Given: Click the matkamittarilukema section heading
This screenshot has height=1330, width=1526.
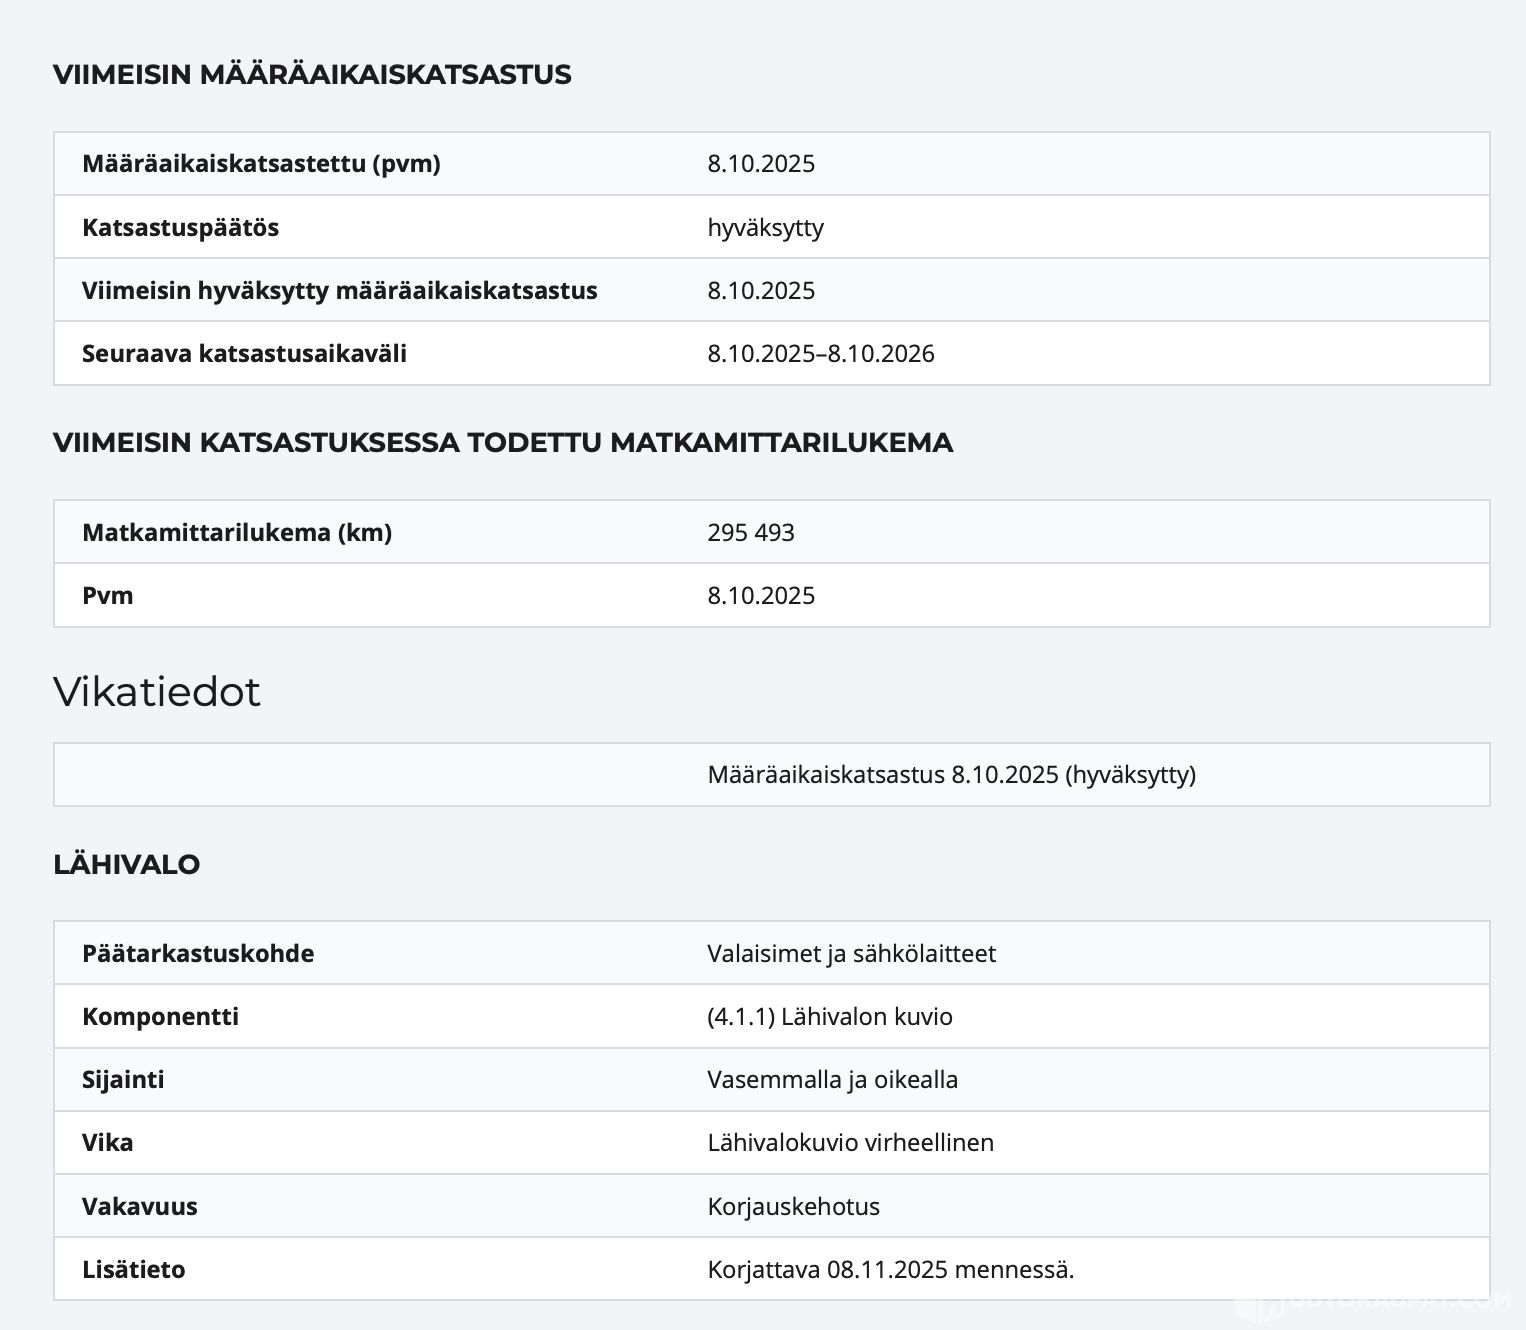Looking at the screenshot, I should click(x=502, y=443).
